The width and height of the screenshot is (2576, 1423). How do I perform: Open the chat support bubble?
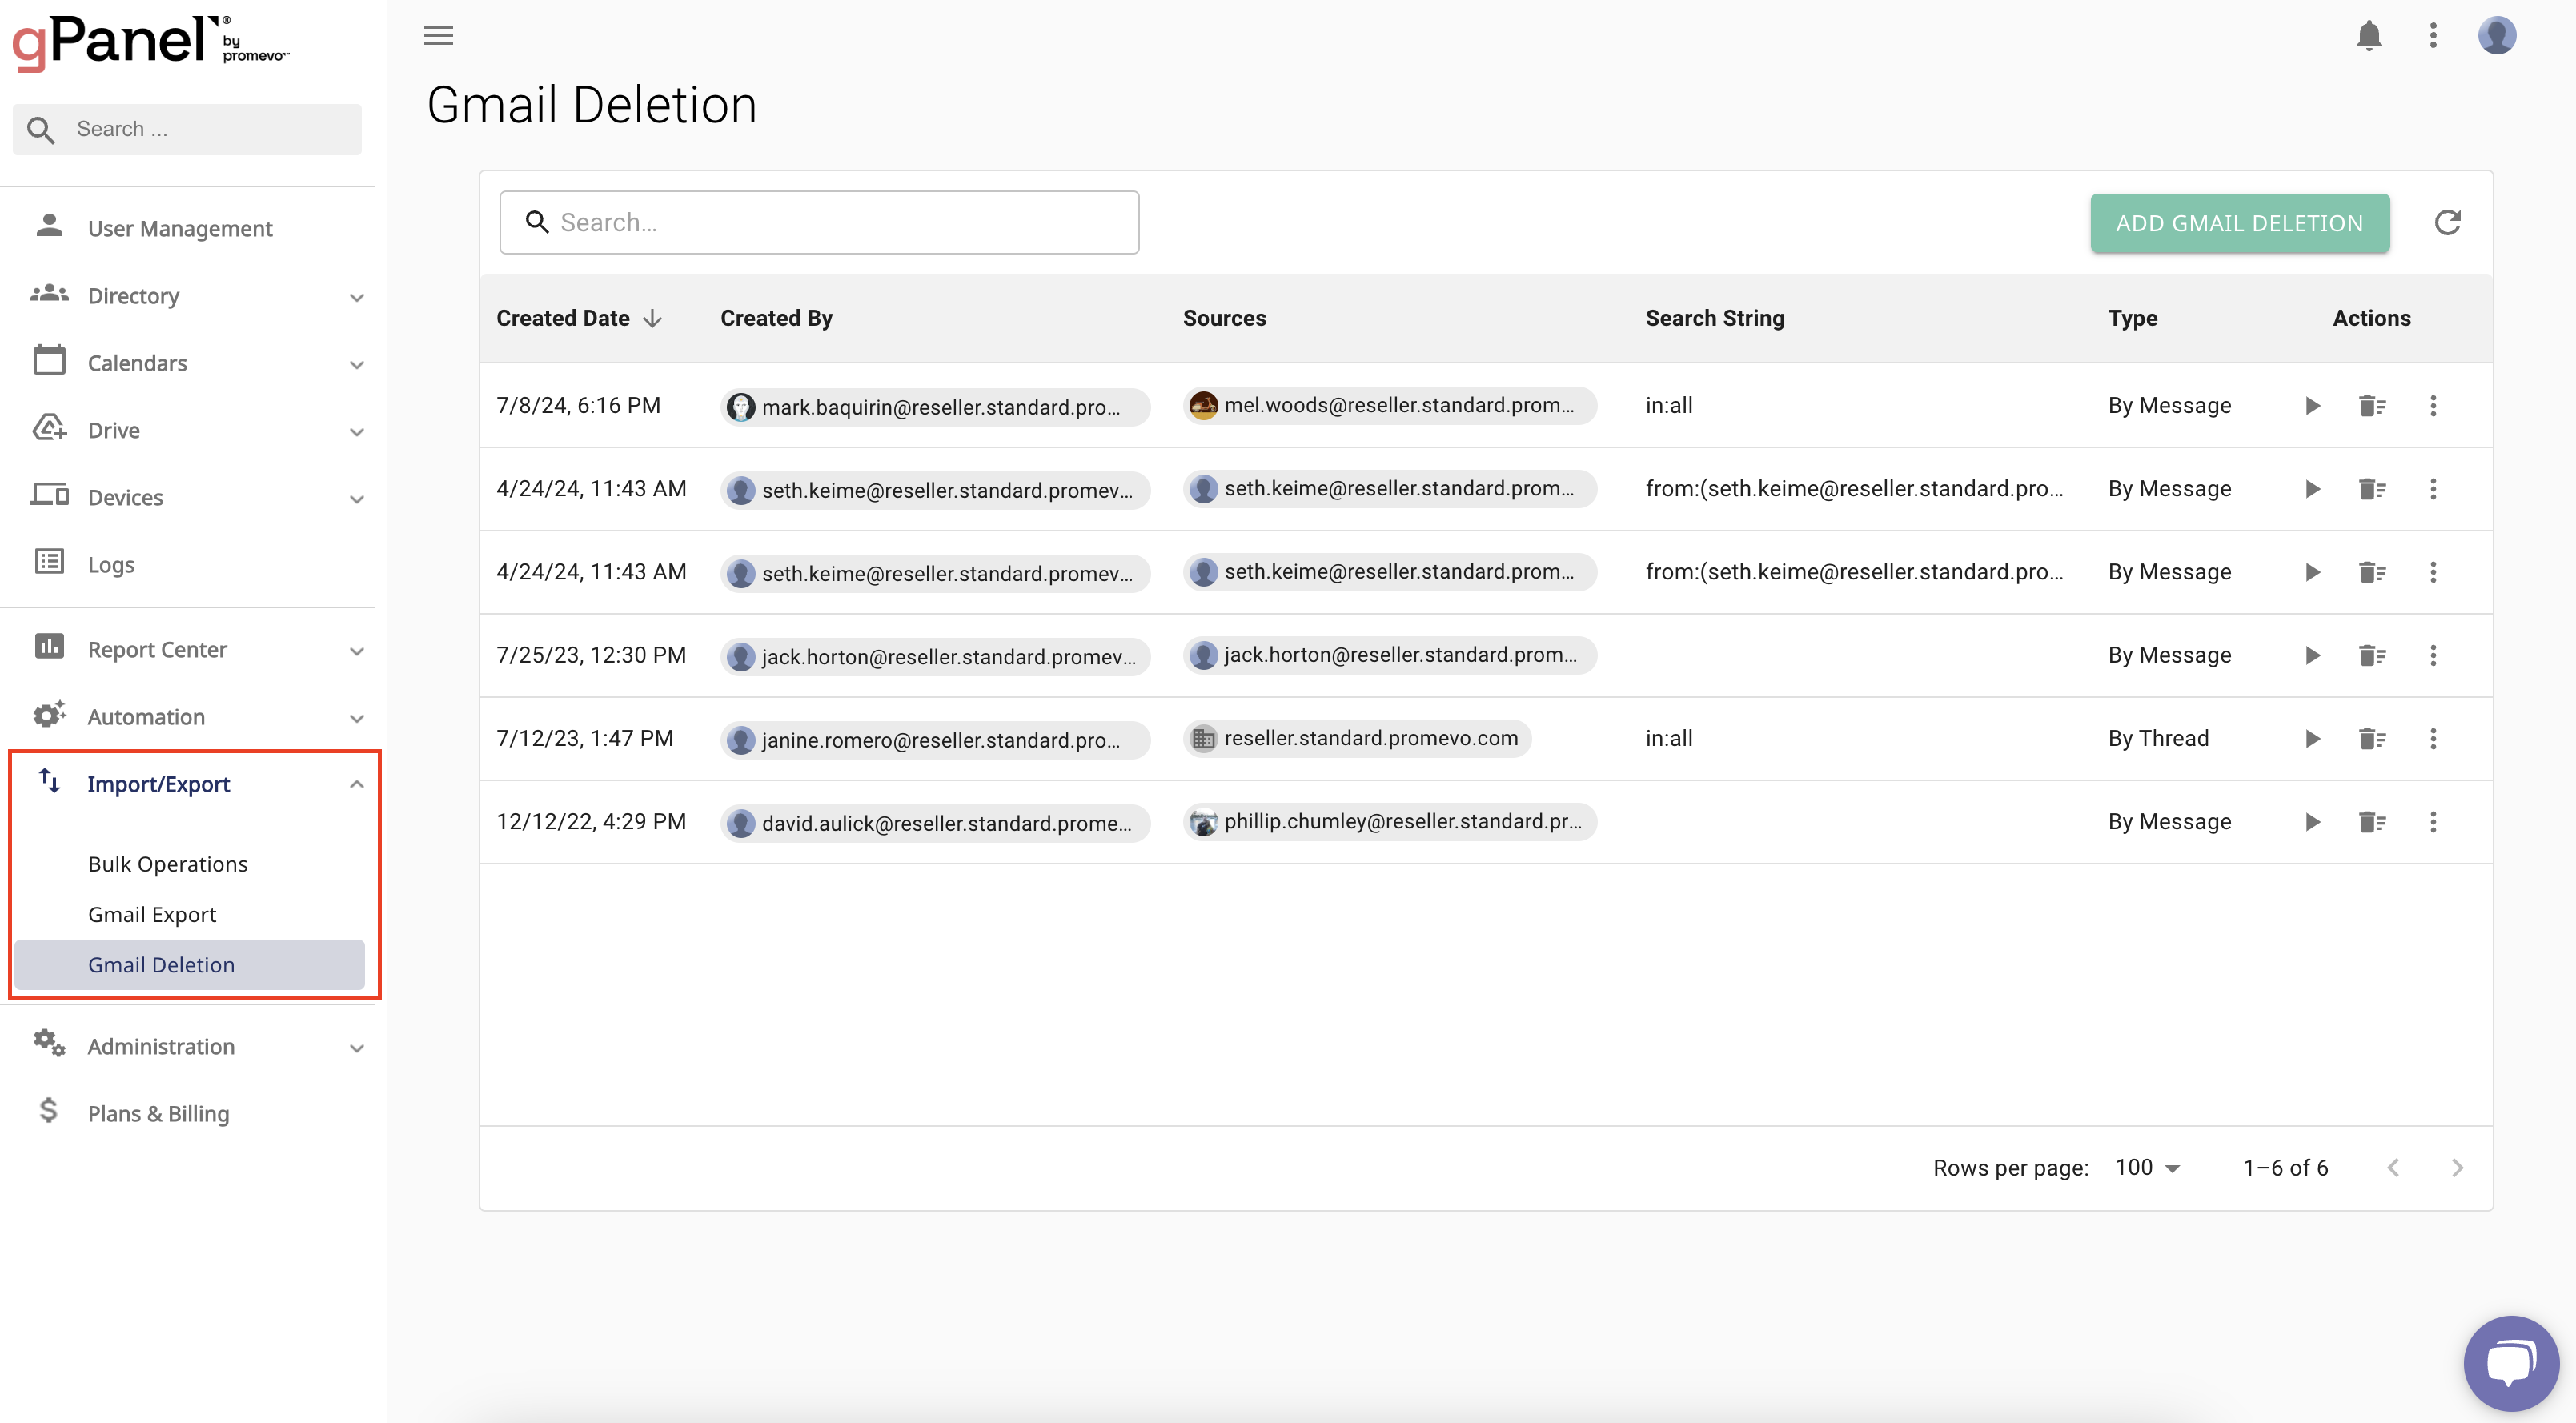tap(2510, 1362)
